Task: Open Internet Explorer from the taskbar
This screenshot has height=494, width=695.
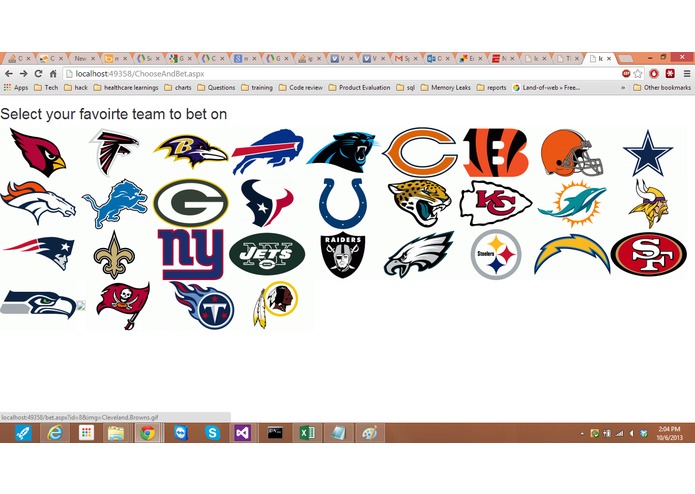Action: [55, 432]
